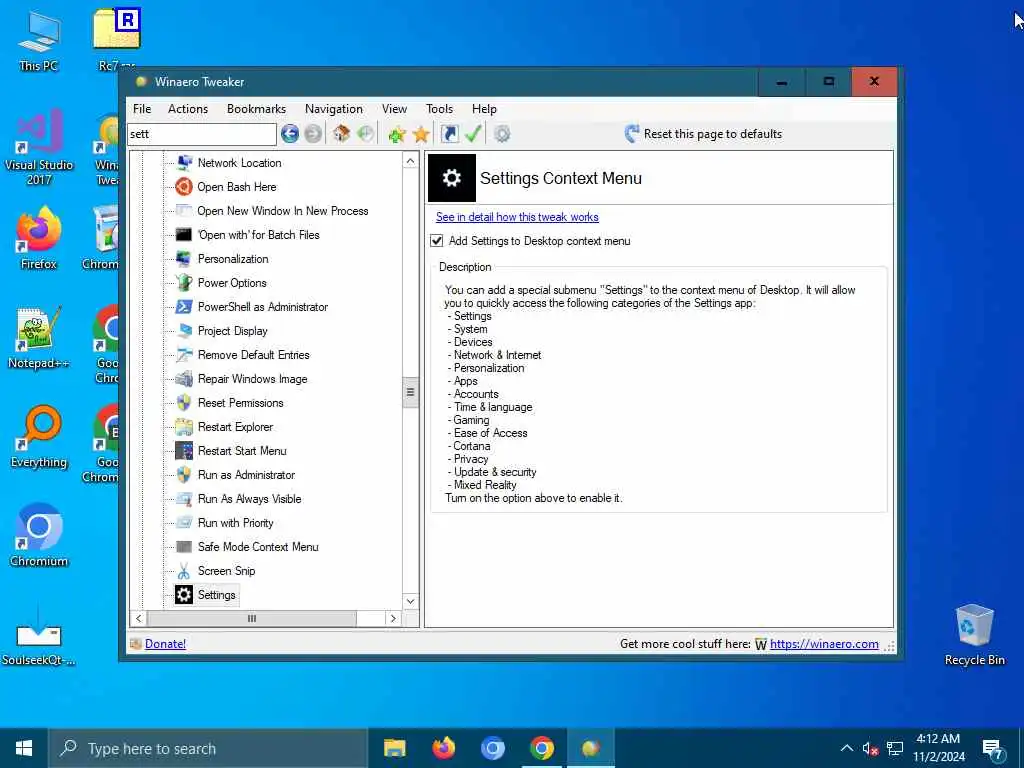Click the taskbar clock showing 4:12 AM
The height and width of the screenshot is (768, 1024).
938,748
